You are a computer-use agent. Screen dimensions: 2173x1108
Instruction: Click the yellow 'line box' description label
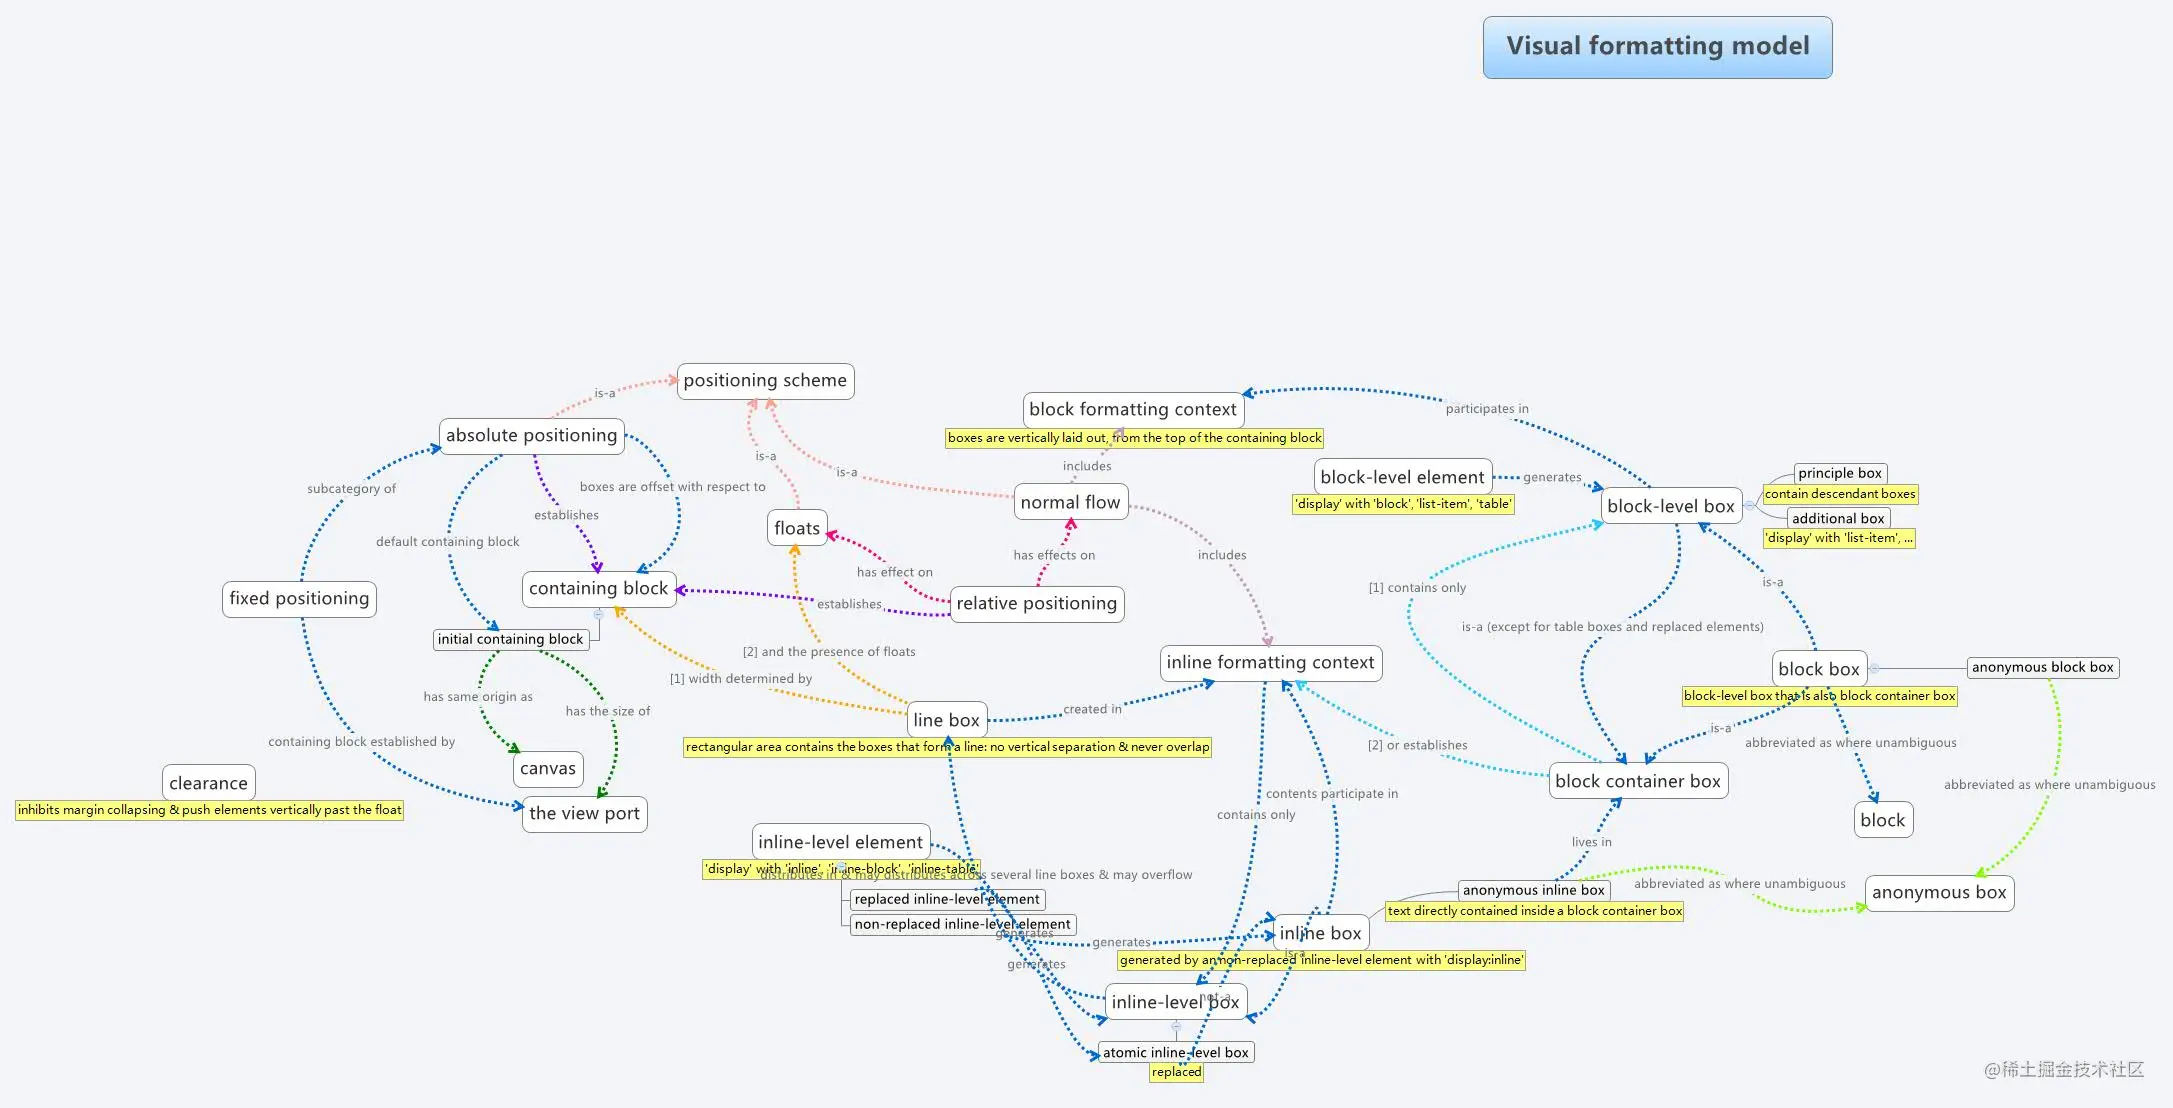tap(944, 745)
